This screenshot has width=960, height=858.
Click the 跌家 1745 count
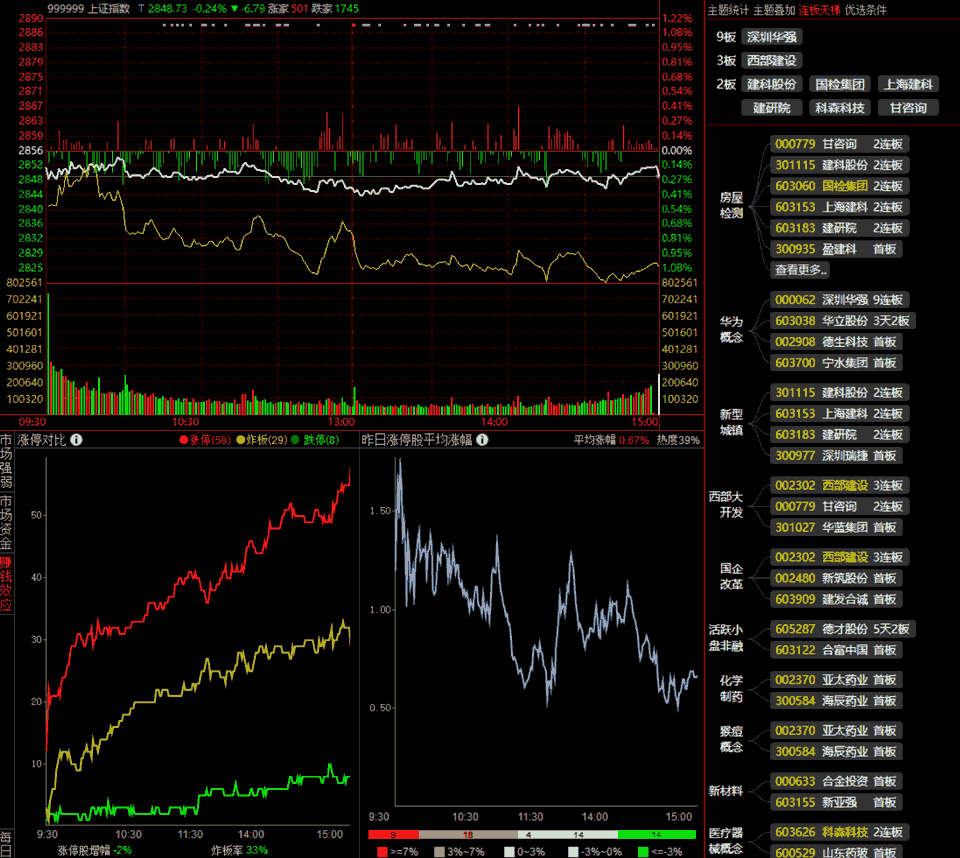[x=336, y=9]
